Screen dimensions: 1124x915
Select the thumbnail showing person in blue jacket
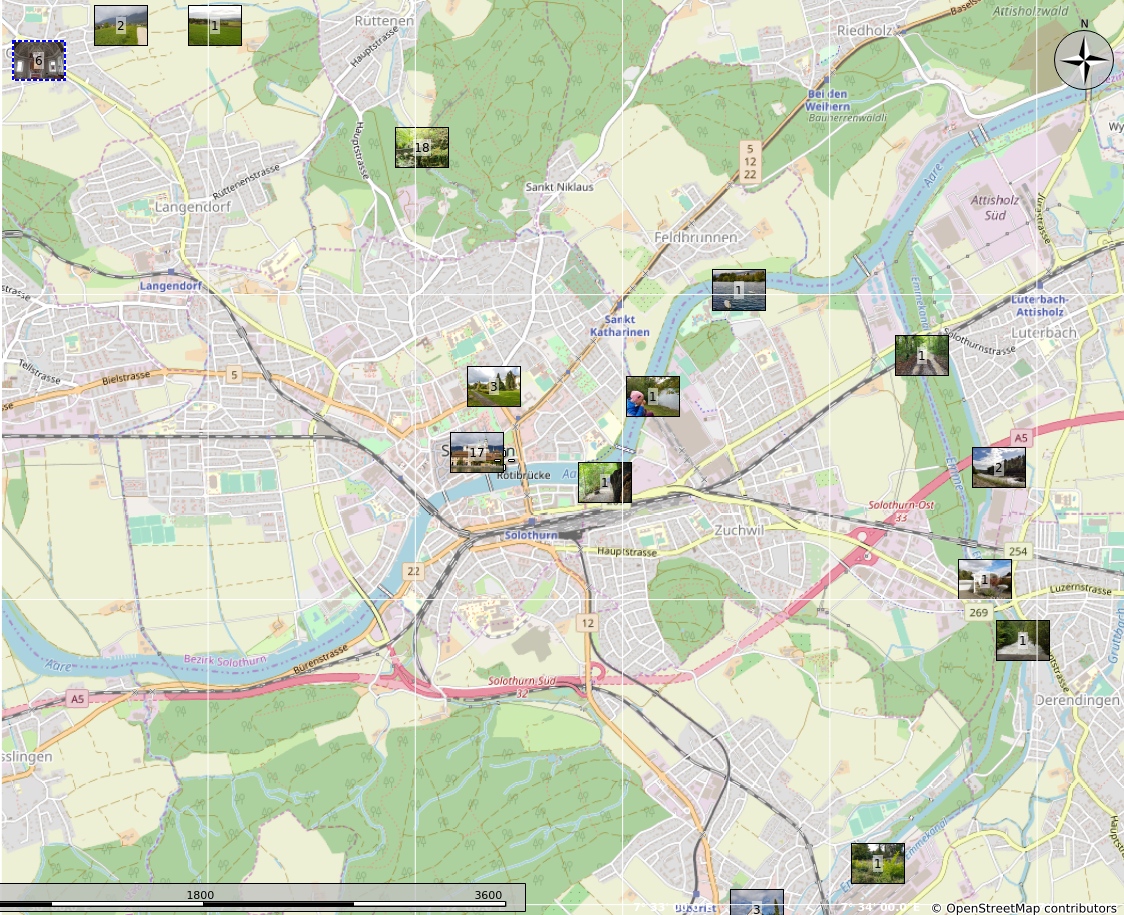coord(652,396)
